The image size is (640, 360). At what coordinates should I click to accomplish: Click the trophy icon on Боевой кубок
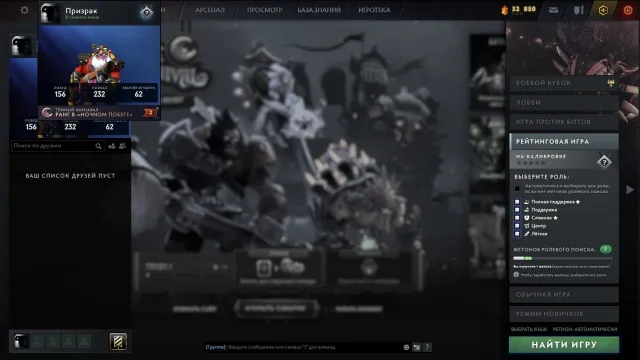pos(611,83)
